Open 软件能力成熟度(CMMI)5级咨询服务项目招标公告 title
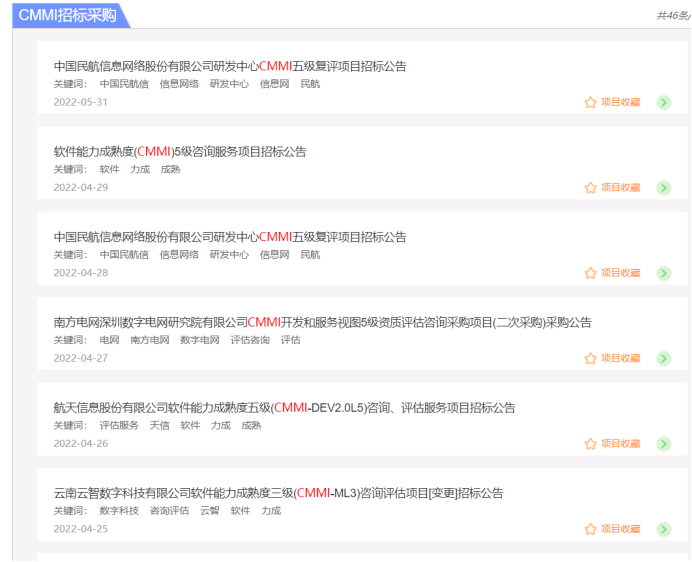The image size is (692, 562). 180,151
